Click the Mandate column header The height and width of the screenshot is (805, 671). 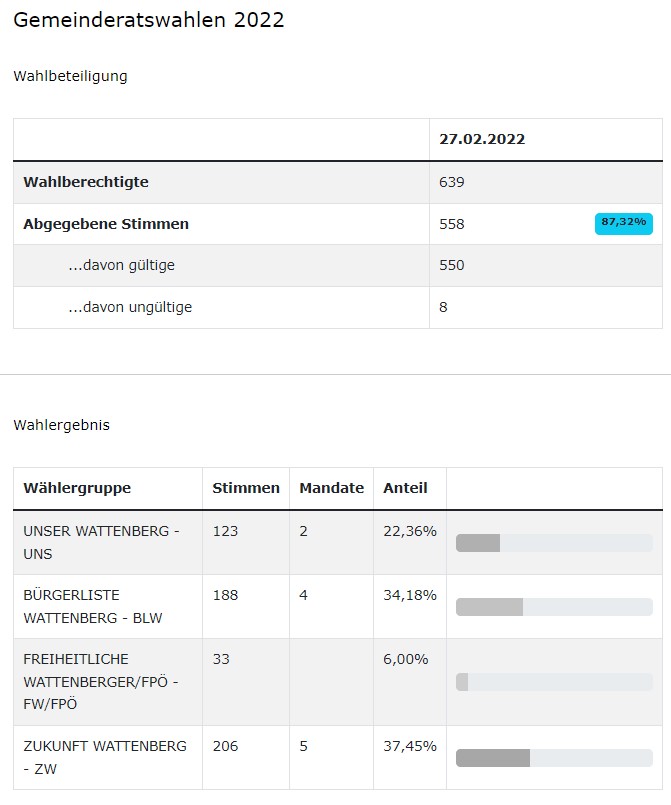point(332,488)
